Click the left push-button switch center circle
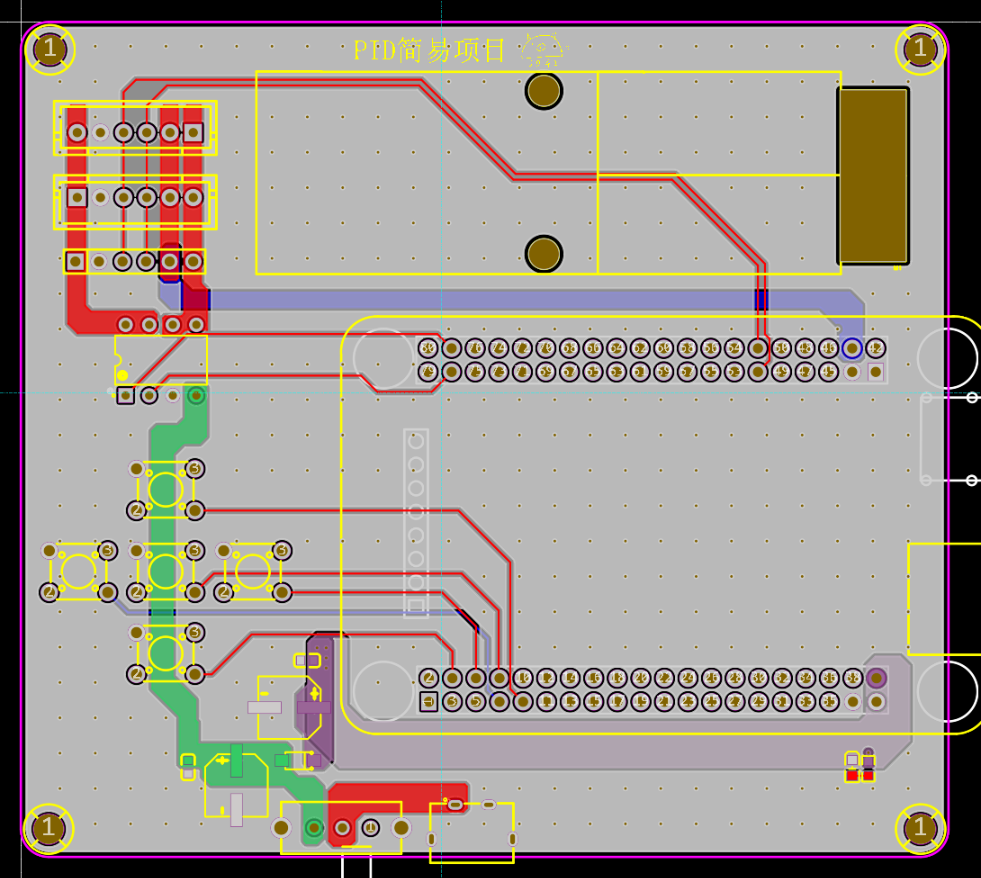 [78, 571]
